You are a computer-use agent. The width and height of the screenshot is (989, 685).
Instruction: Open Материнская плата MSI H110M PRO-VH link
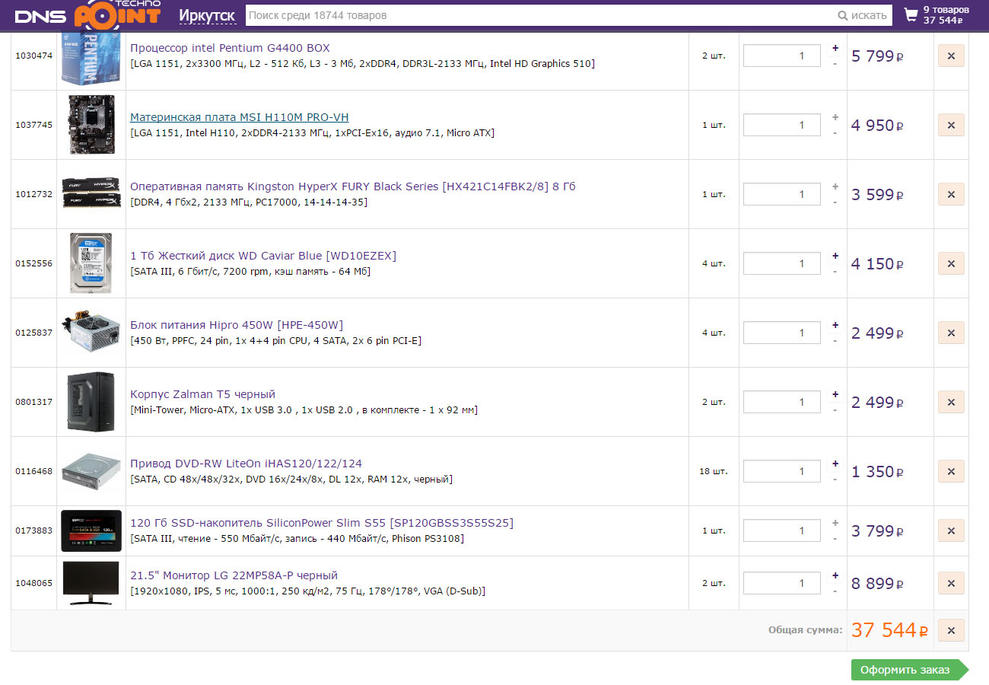(x=239, y=117)
